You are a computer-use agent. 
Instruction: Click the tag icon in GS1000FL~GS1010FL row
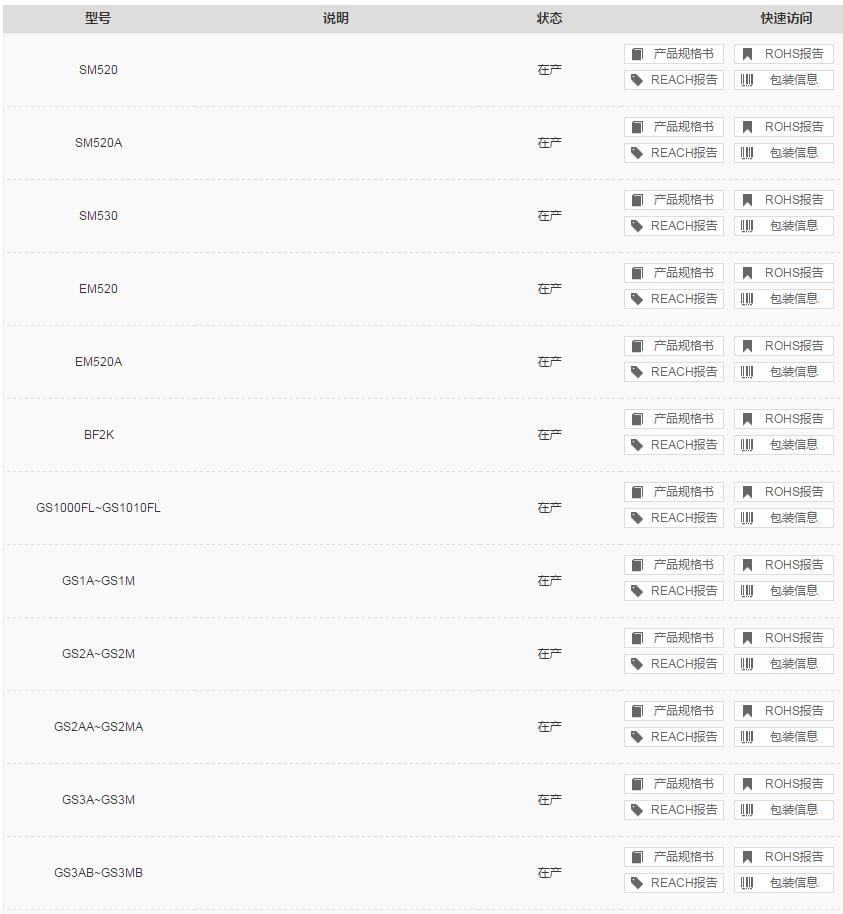(637, 518)
